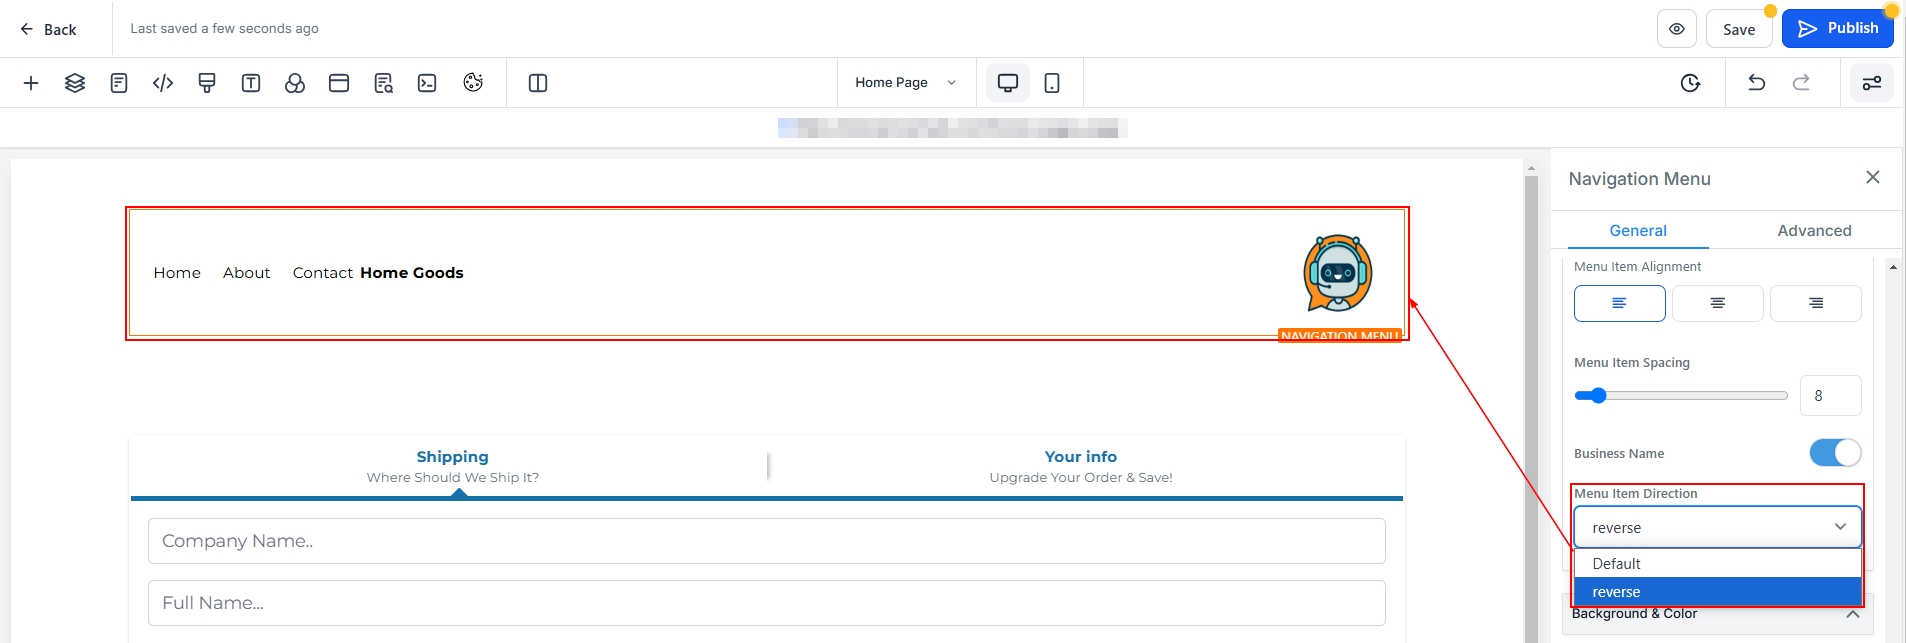This screenshot has width=1906, height=643.
Task: Click the Publish button
Action: (1838, 29)
